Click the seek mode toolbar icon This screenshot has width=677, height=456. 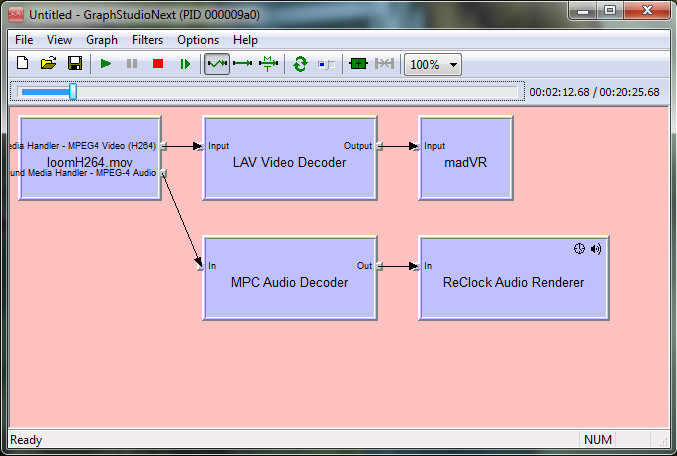click(x=326, y=64)
